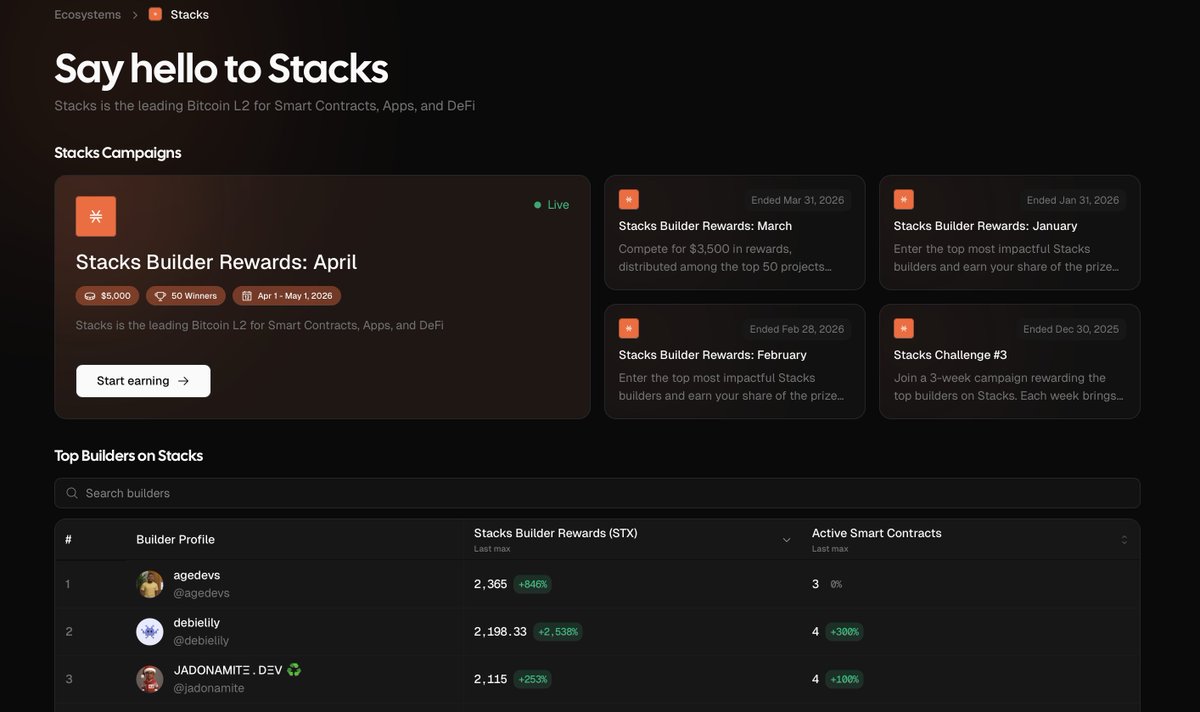Open agedevs builder name
This screenshot has width=1200, height=712.
[197, 576]
